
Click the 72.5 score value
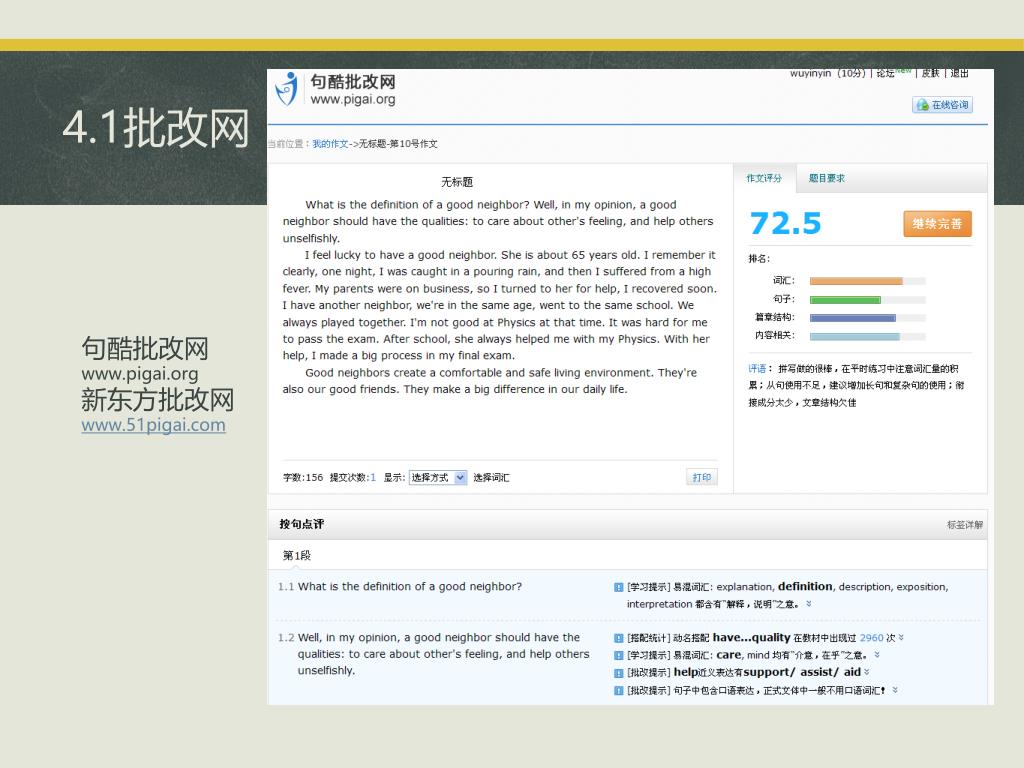[785, 223]
